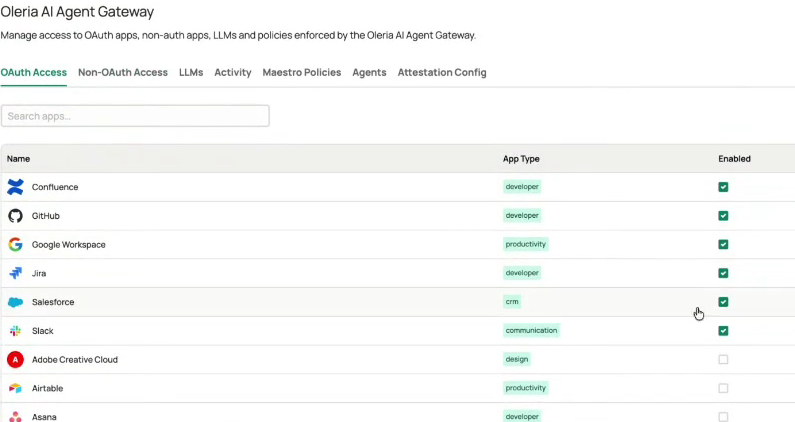This screenshot has width=795, height=422.
Task: Click the productivity tag in Airtable row
Action: click(525, 388)
